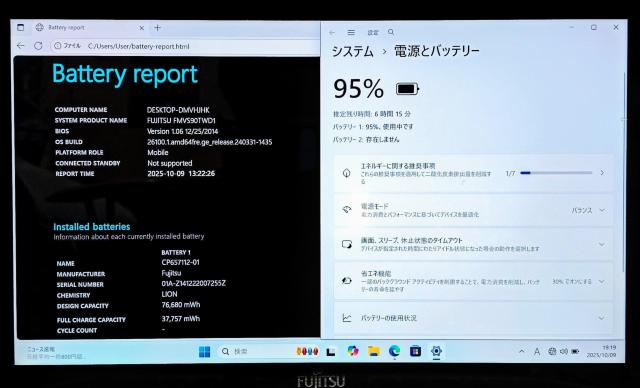Open the Settings hamburger navigation menu
This screenshot has height=388, width=640.
coord(351,32)
